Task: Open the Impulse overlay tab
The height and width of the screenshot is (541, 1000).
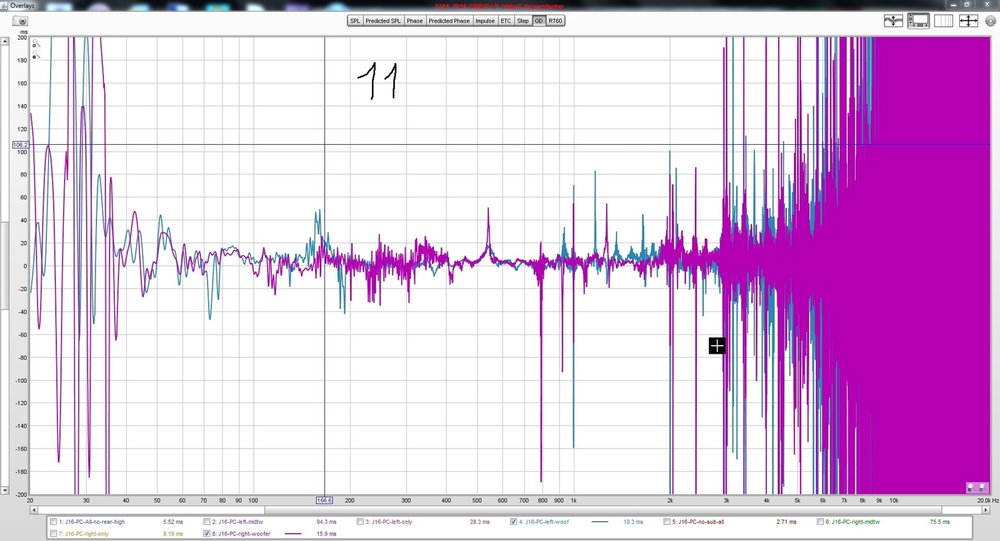Action: pyautogui.click(x=485, y=21)
